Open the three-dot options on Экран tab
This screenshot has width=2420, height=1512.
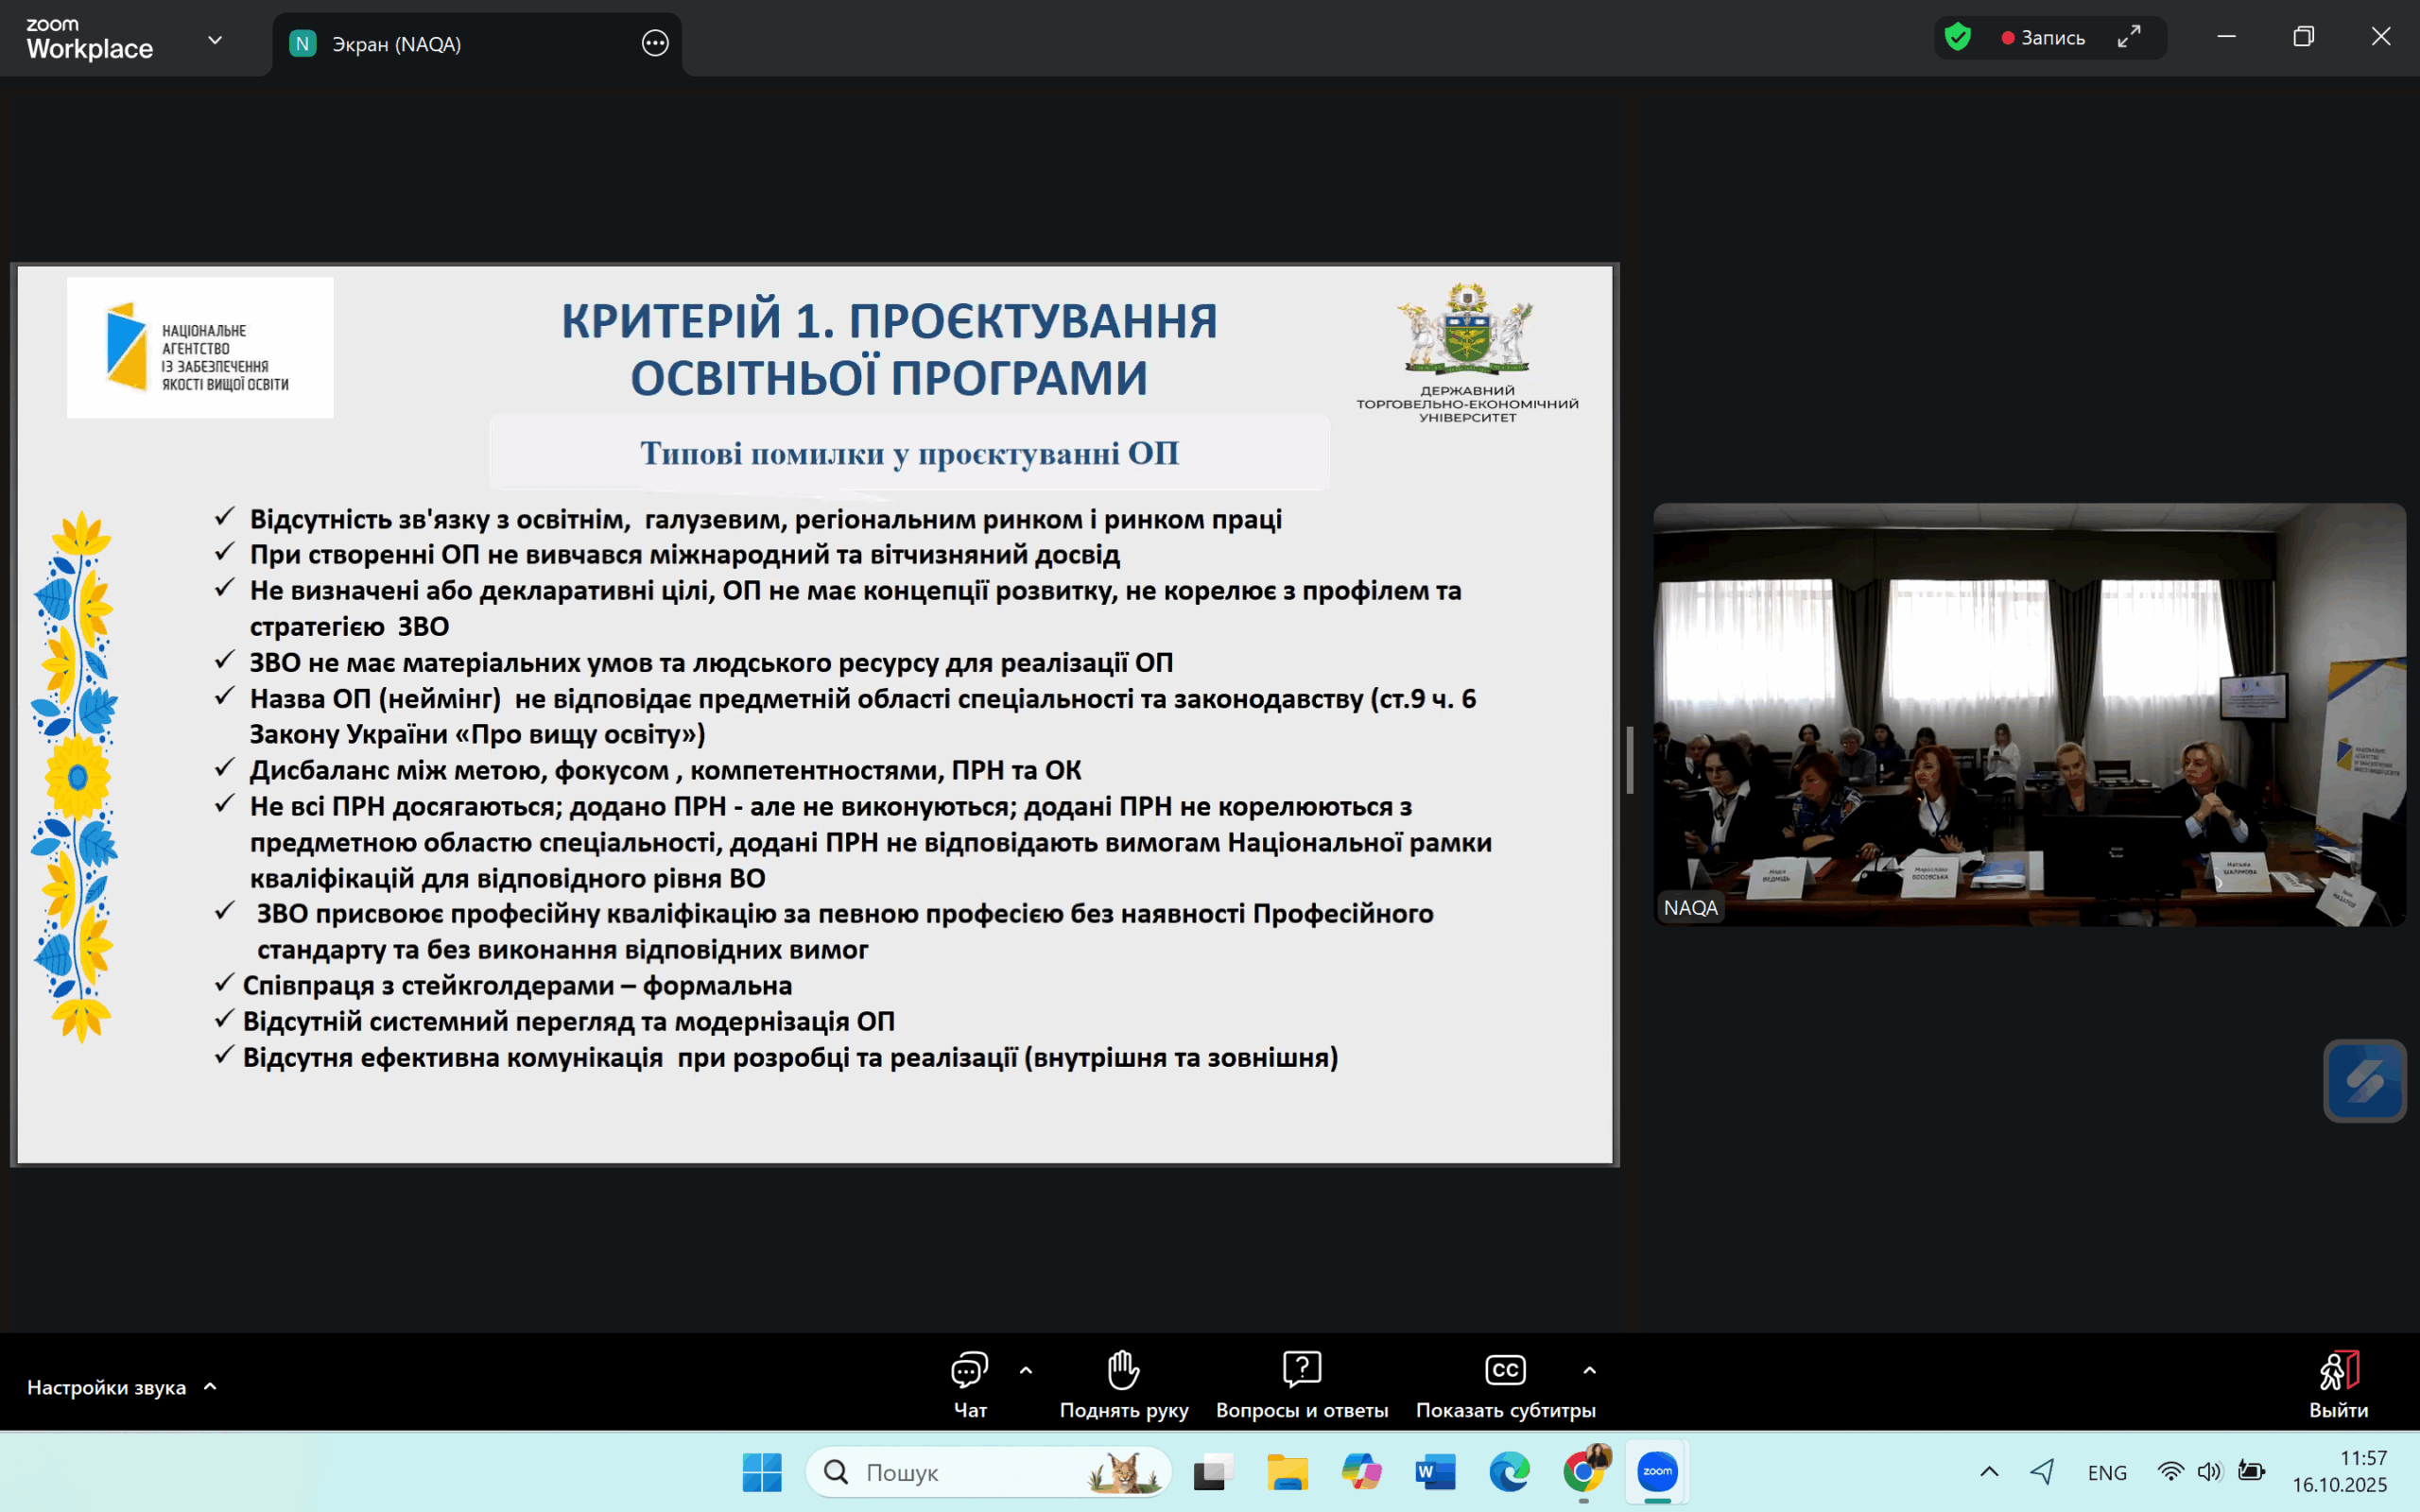pos(655,43)
